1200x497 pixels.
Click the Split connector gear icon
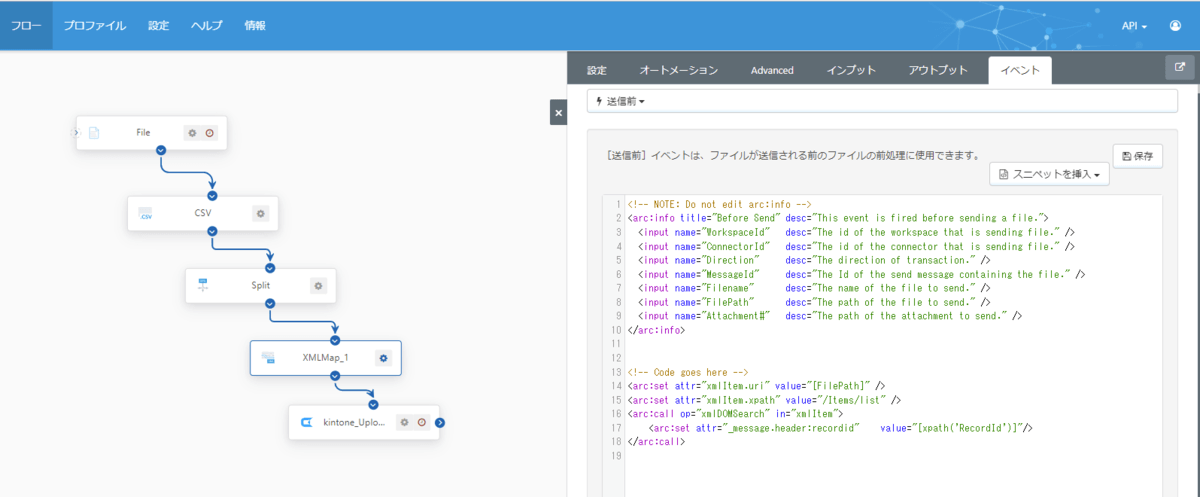[x=319, y=285]
